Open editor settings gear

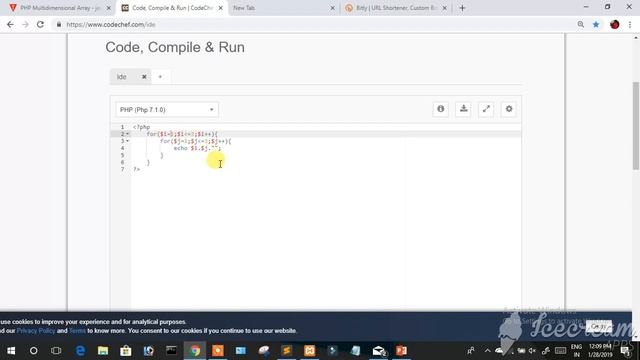click(509, 109)
